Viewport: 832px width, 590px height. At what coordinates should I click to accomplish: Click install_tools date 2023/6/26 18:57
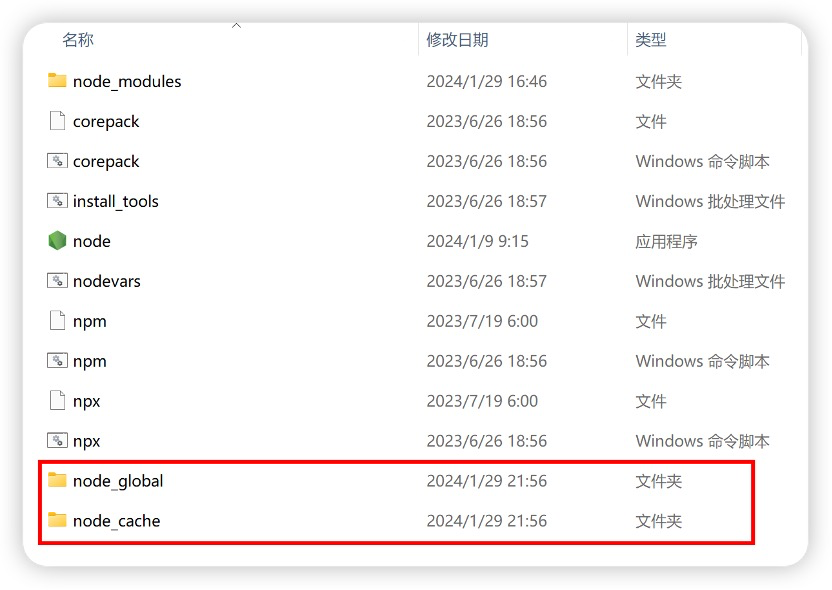point(487,201)
